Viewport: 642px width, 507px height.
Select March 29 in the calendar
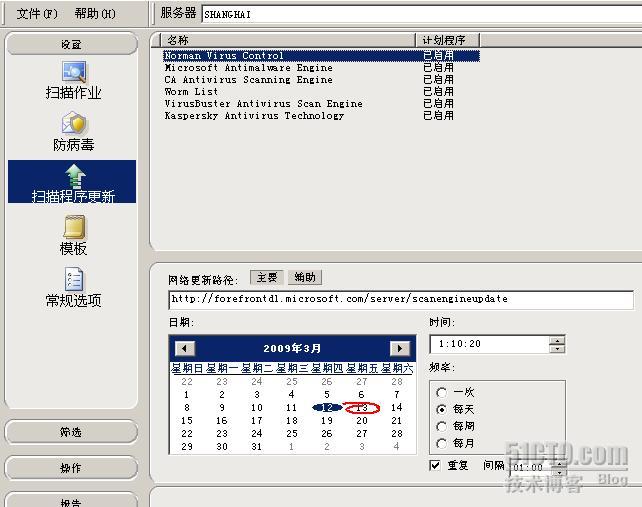187,446
